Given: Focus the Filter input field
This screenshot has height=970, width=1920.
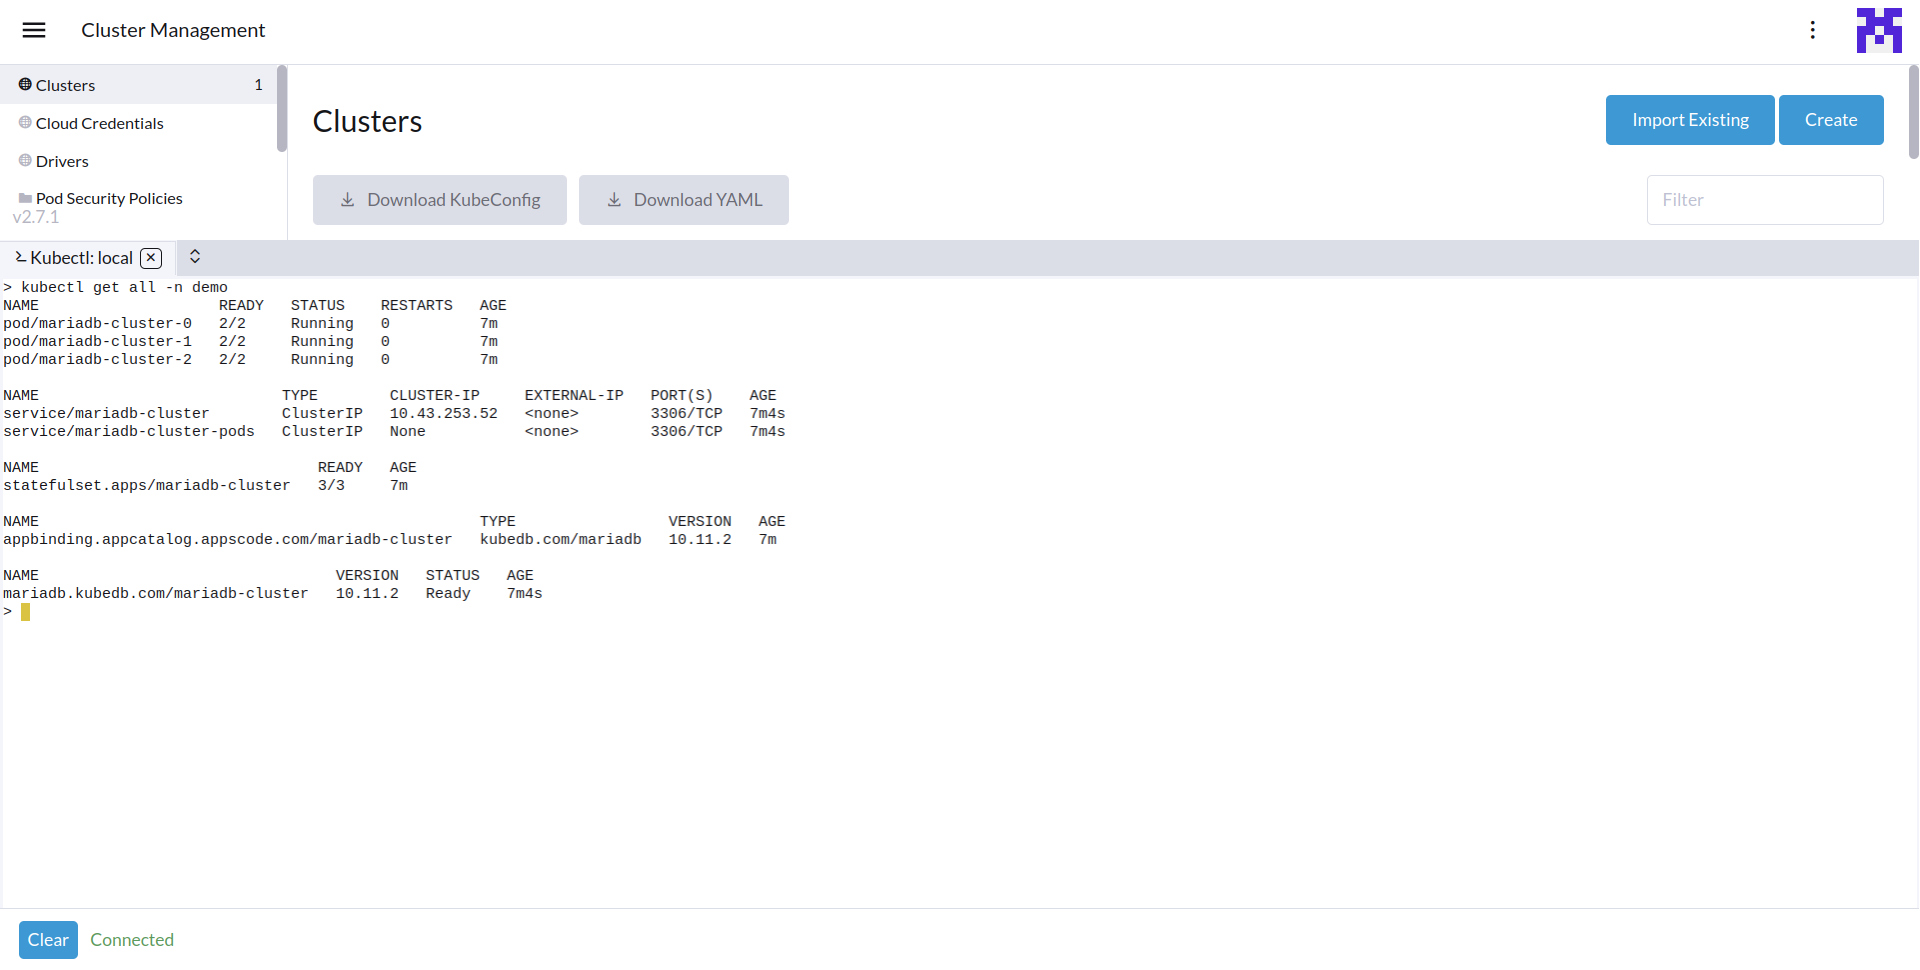Looking at the screenshot, I should [1764, 200].
